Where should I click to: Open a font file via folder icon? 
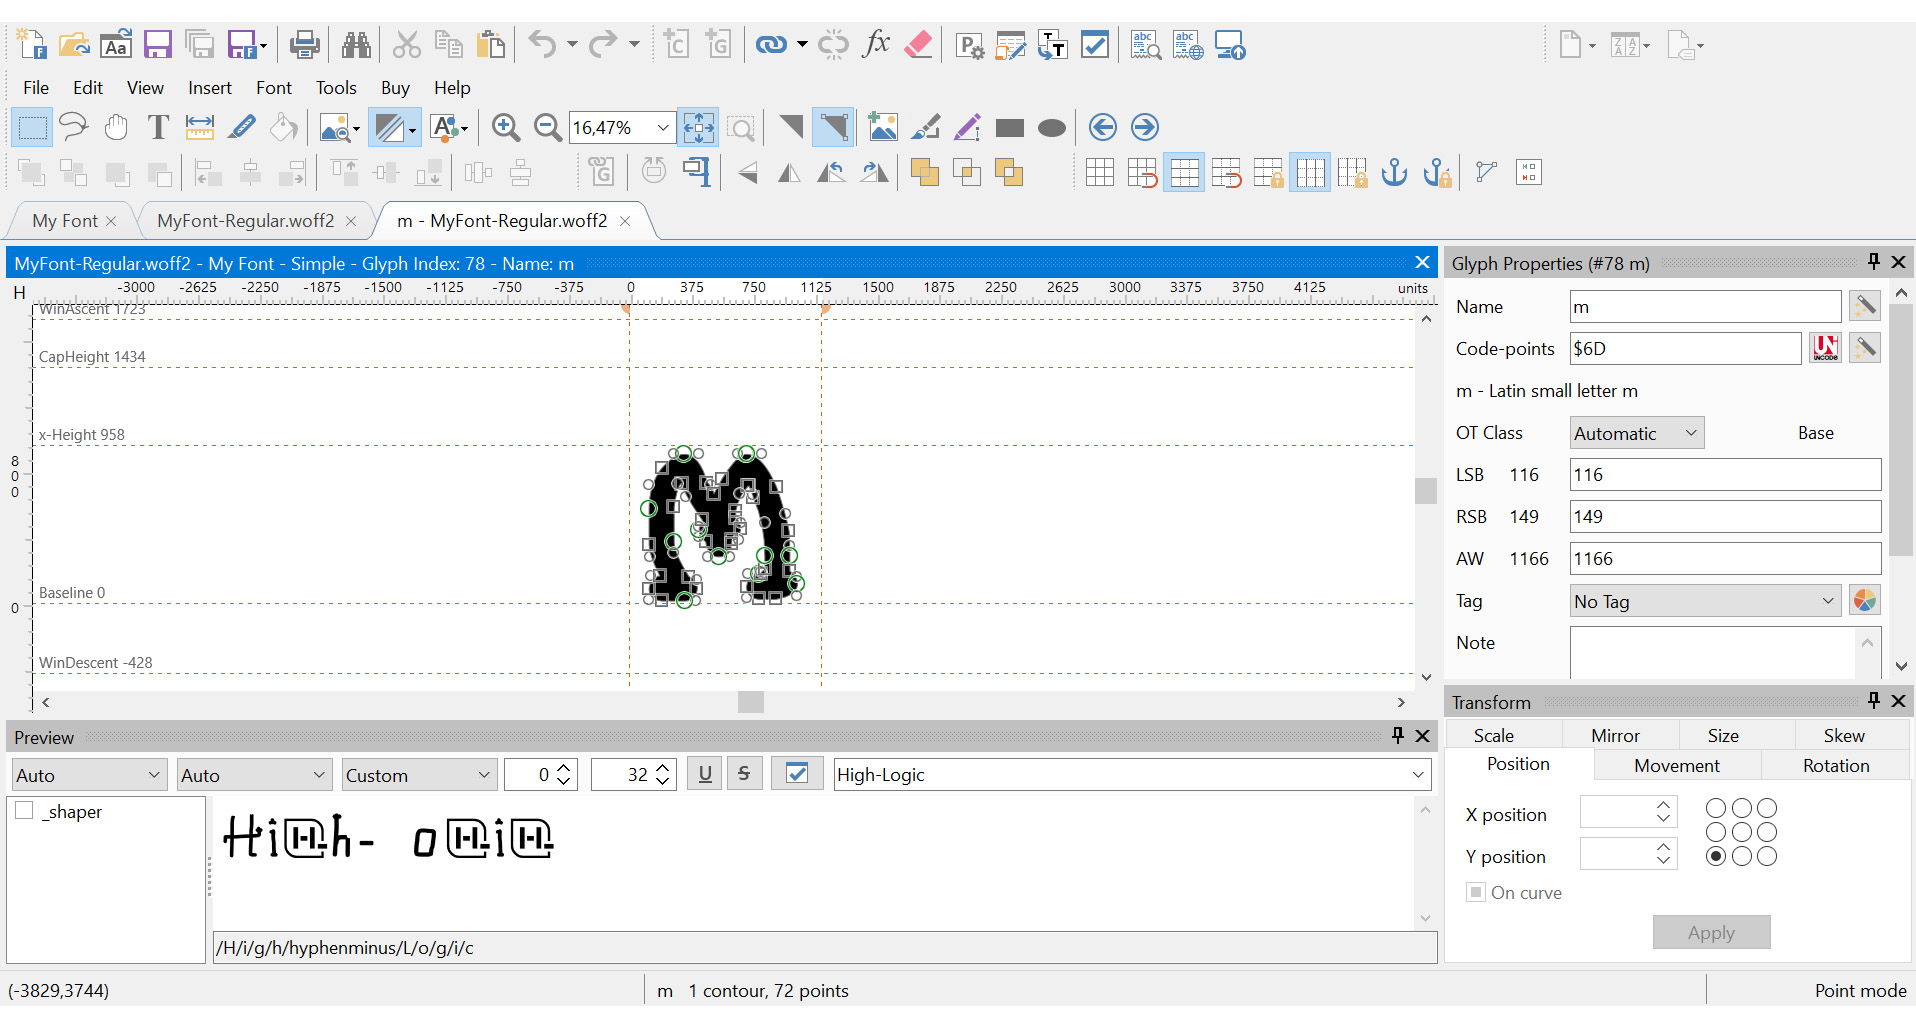point(74,45)
